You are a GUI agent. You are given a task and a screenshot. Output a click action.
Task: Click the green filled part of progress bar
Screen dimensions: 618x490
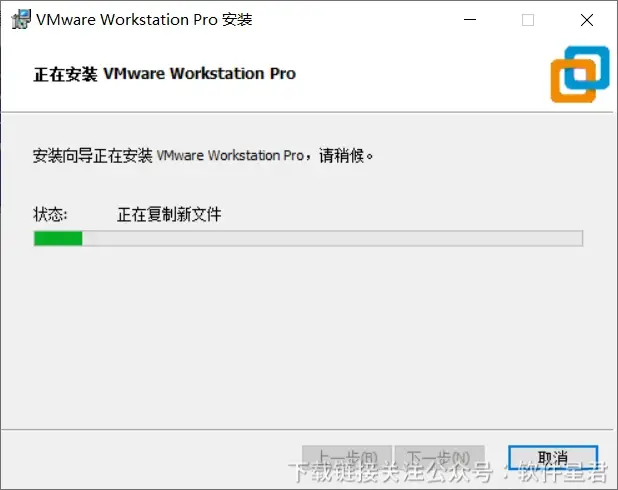58,238
